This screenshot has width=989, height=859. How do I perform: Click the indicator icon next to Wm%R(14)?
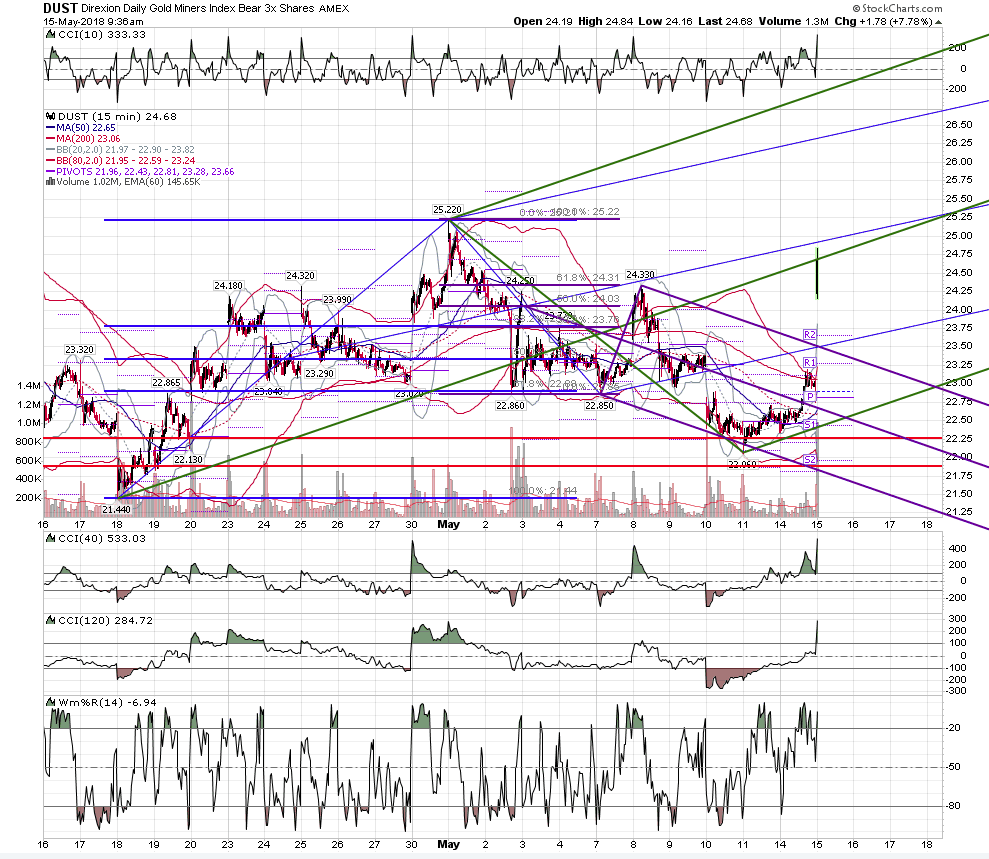tap(50, 703)
